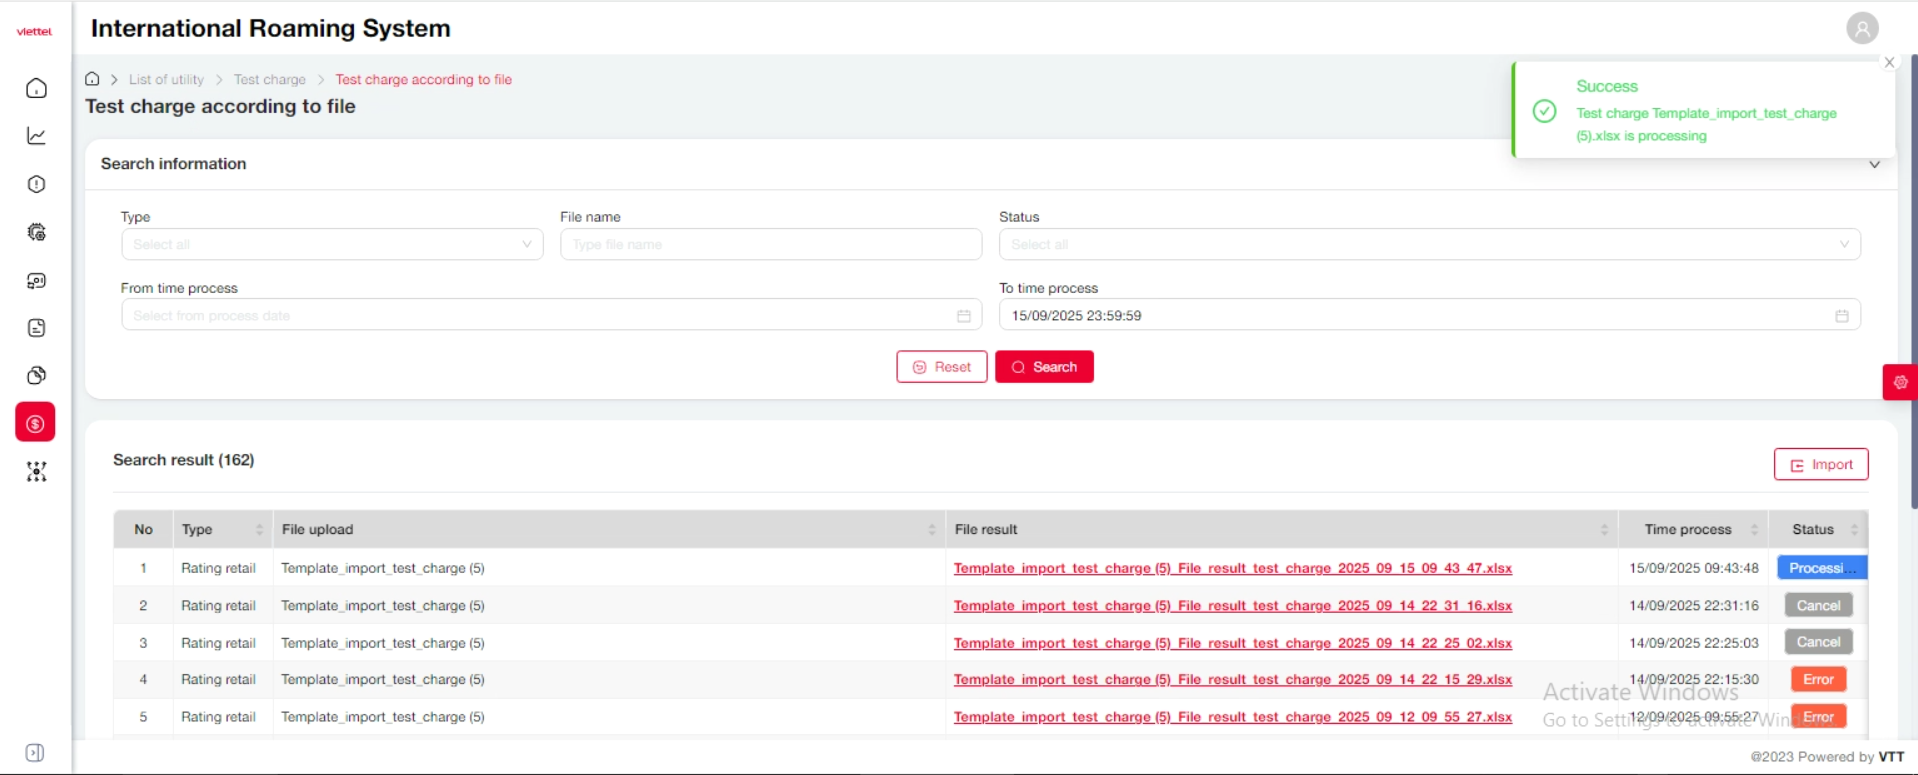Go to List of utility breadcrumb
This screenshot has width=1918, height=775.
tap(166, 80)
